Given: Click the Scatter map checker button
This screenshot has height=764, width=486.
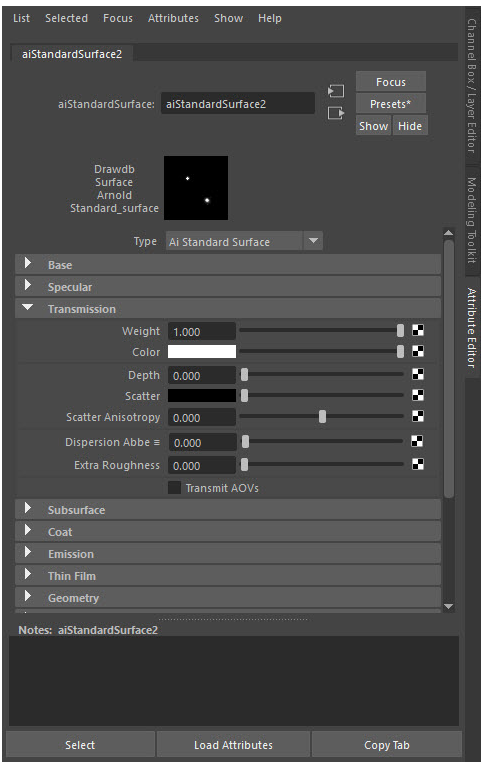Looking at the screenshot, I should click(418, 395).
